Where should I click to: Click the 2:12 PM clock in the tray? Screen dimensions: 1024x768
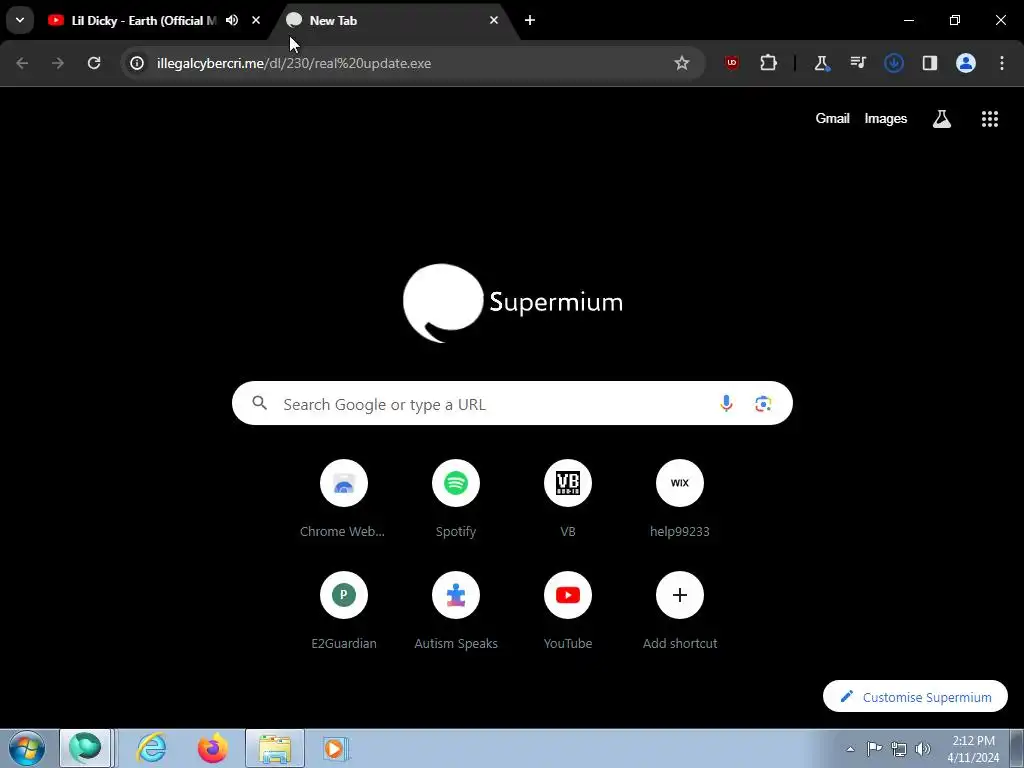click(973, 749)
